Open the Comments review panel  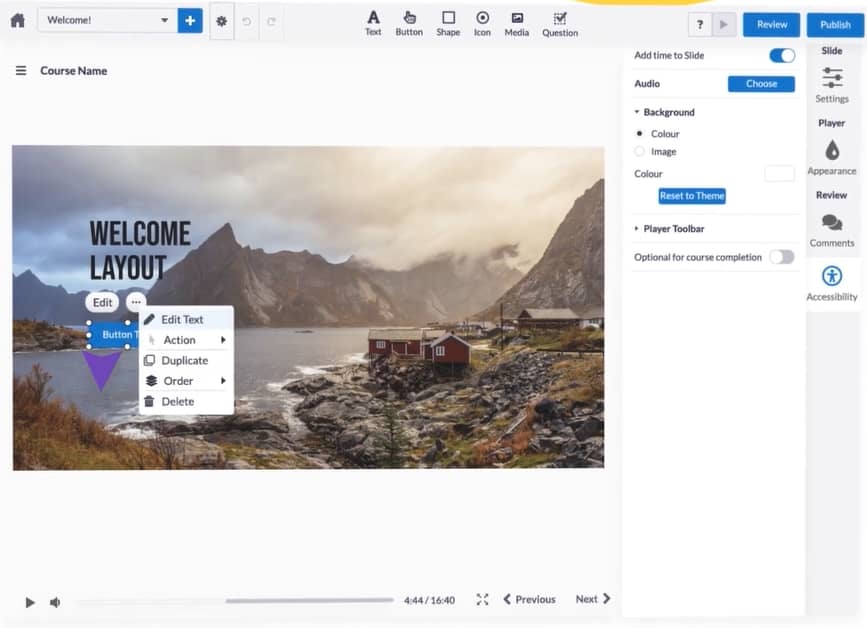[x=832, y=229]
